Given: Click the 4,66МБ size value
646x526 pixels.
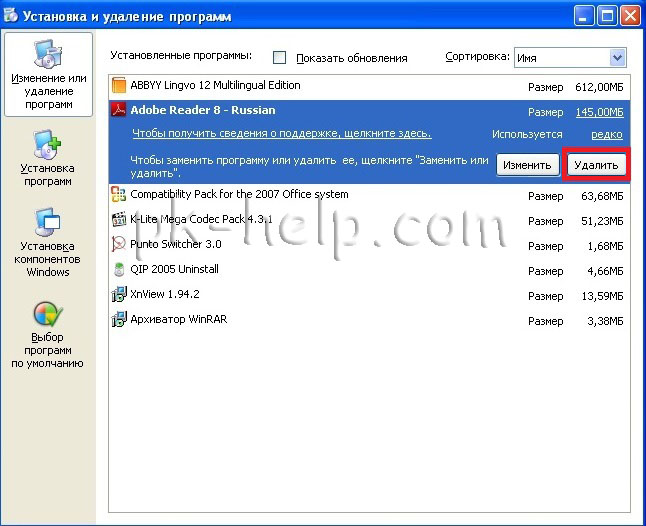Looking at the screenshot, I should point(606,271).
